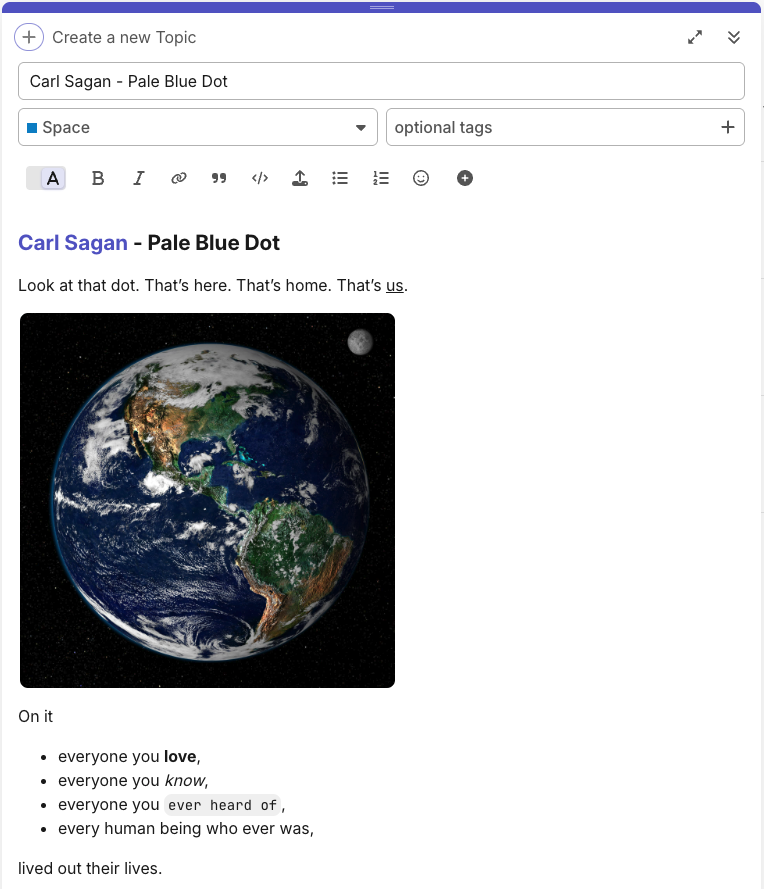Click the blockquote icon

pyautogui.click(x=219, y=178)
